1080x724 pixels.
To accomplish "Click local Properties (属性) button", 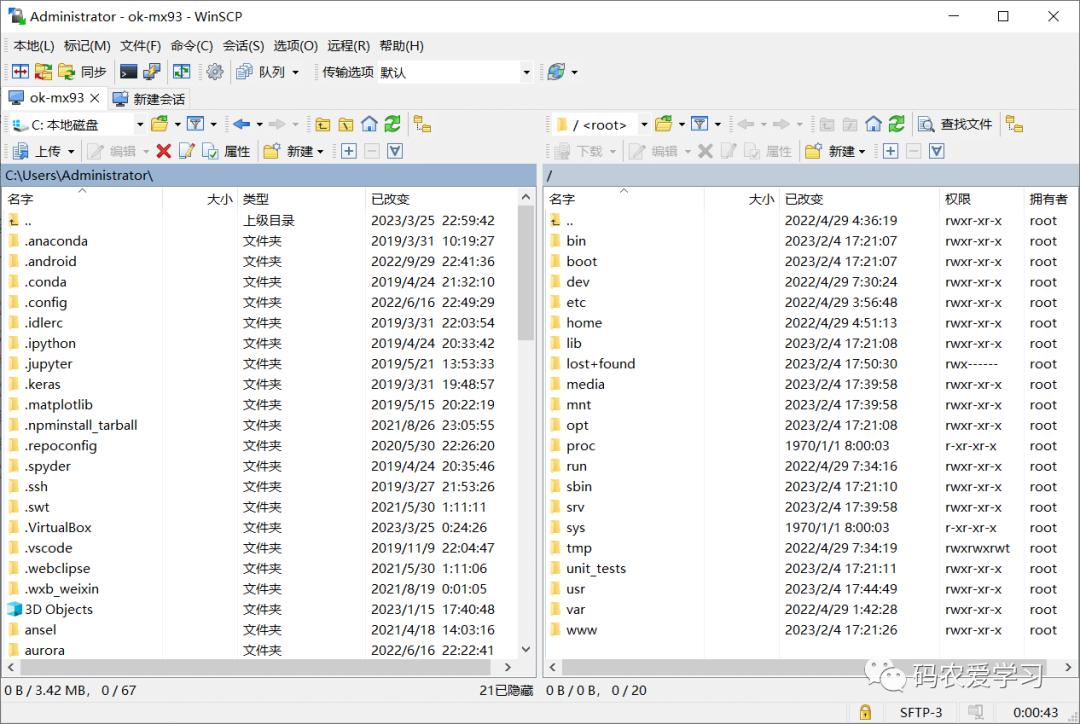I will [226, 151].
